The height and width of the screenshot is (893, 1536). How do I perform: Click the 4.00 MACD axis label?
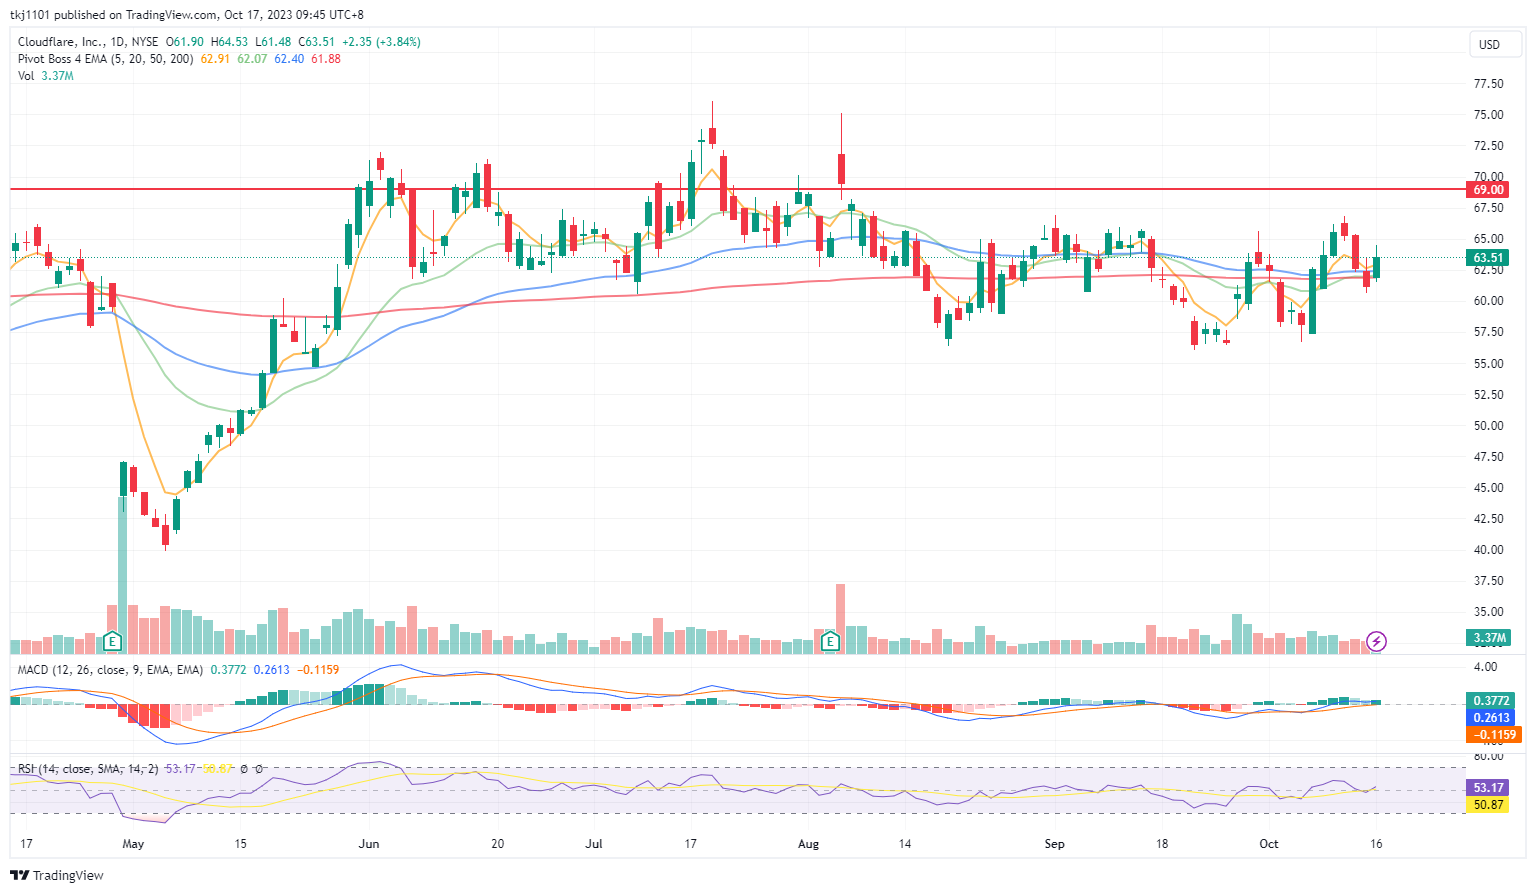(x=1485, y=667)
